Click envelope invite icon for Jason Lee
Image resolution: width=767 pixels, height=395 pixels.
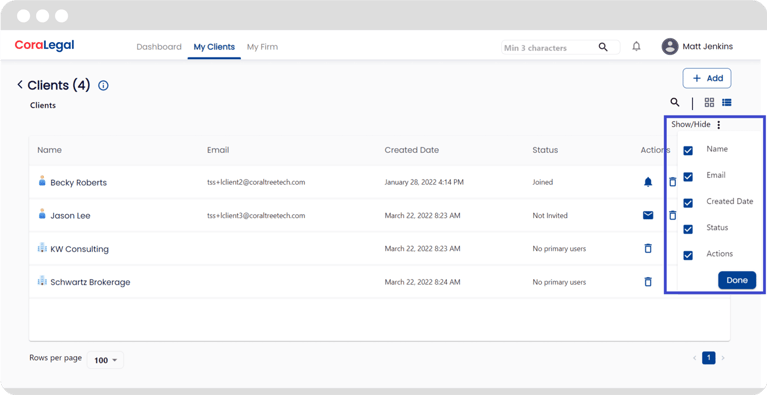648,215
